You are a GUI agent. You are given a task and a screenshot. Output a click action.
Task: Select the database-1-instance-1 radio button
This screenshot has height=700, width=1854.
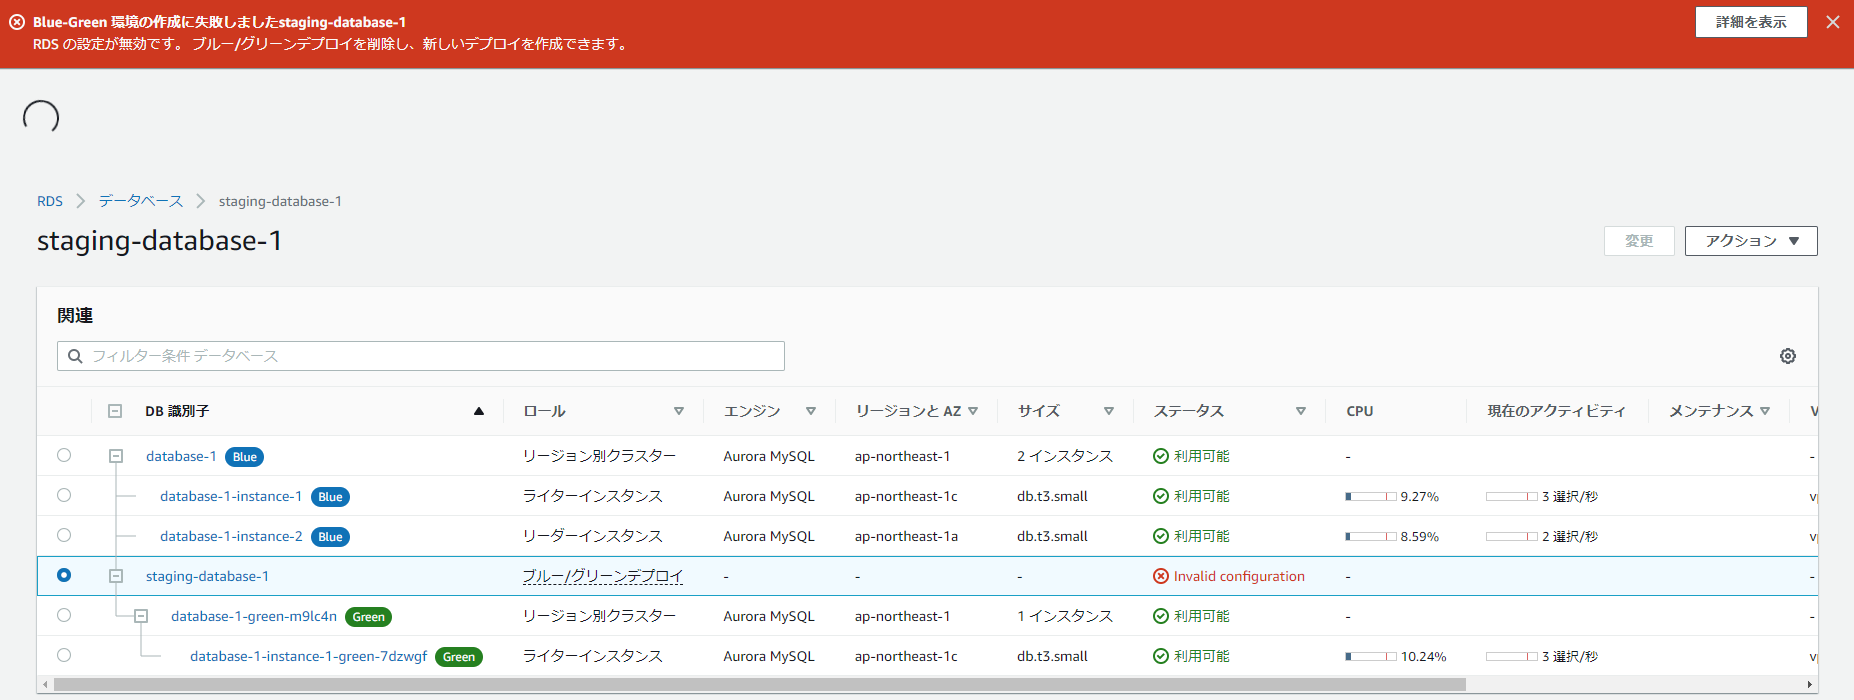(64, 495)
